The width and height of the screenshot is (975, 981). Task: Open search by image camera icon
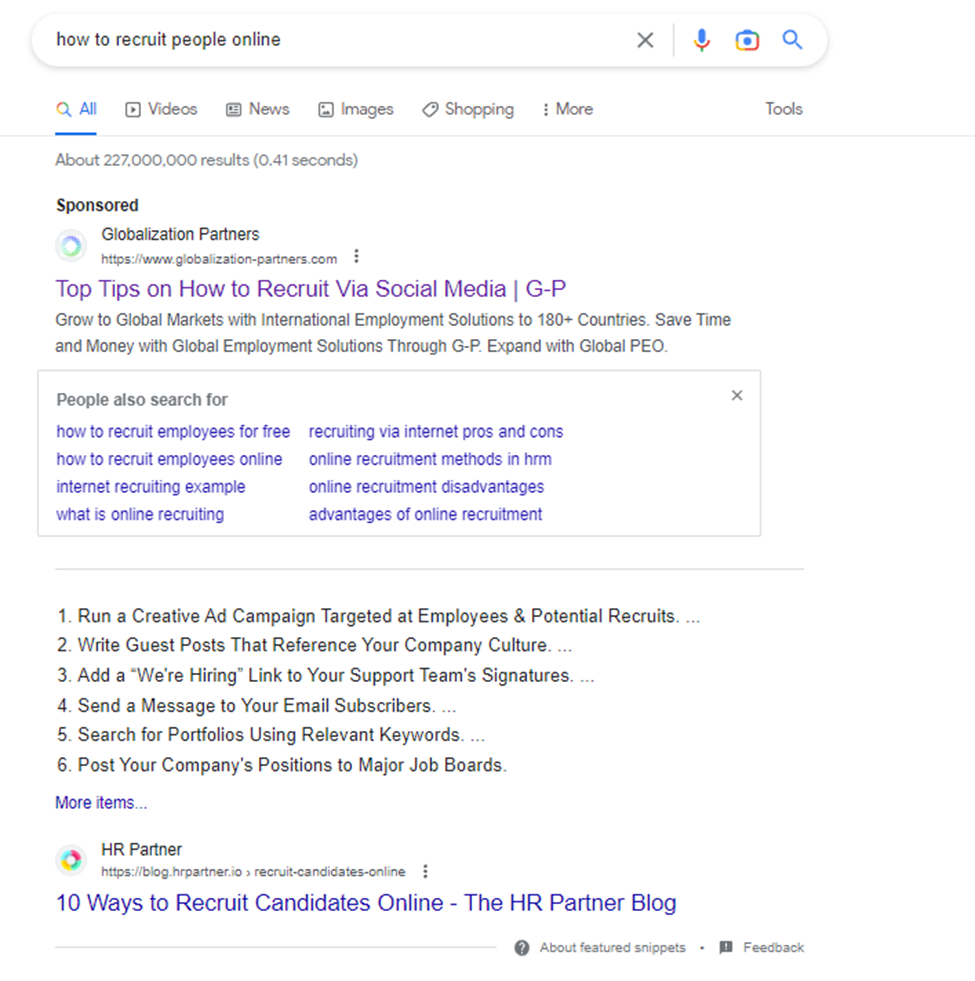coord(747,40)
